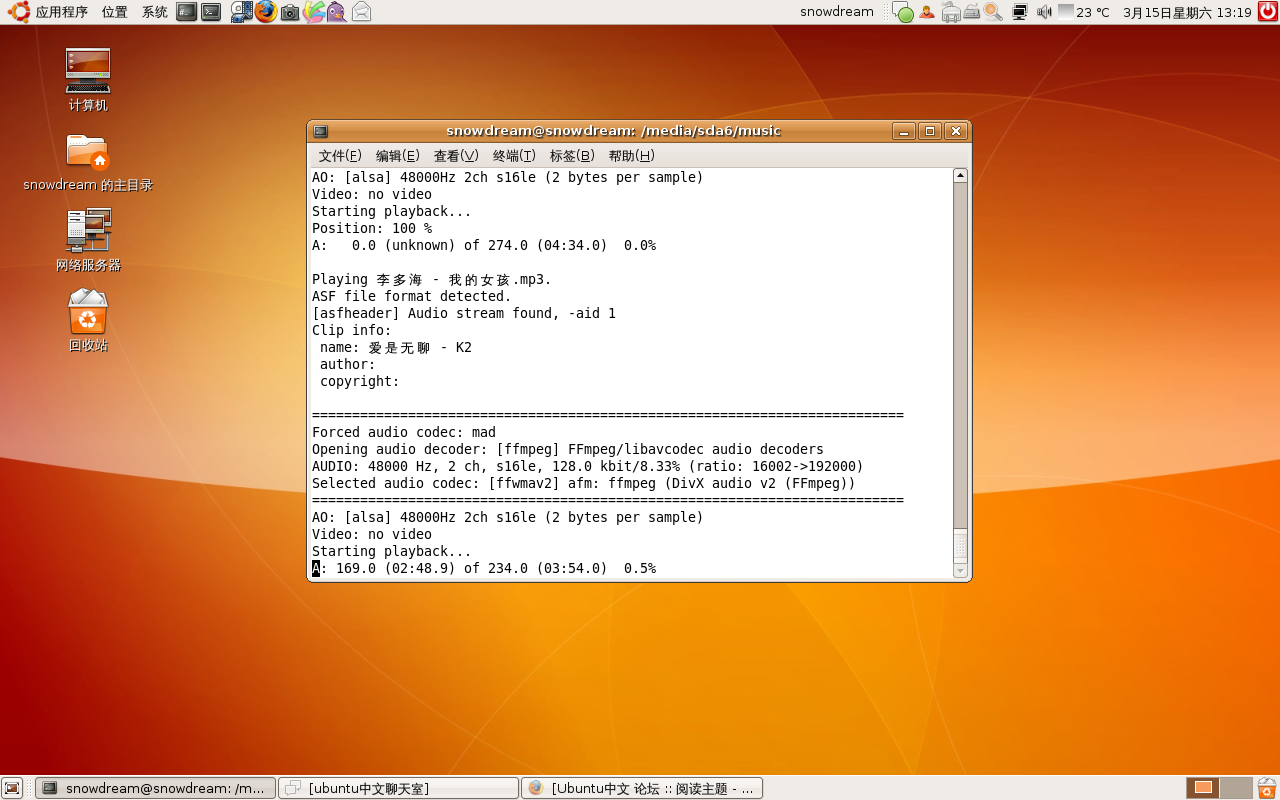Click the text 'Playing 李多海 - 我的女孩.mp3.'
The width and height of the screenshot is (1280, 800).
(432, 279)
